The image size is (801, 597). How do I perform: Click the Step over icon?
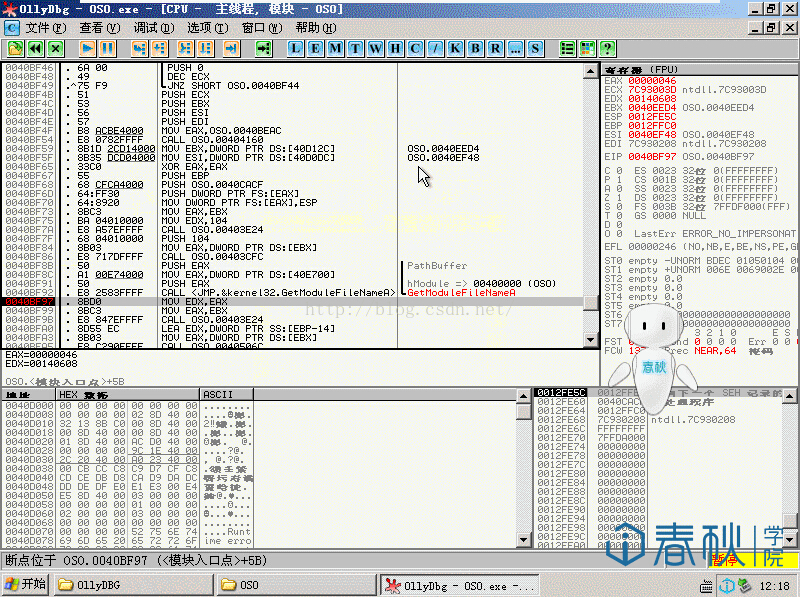point(159,49)
